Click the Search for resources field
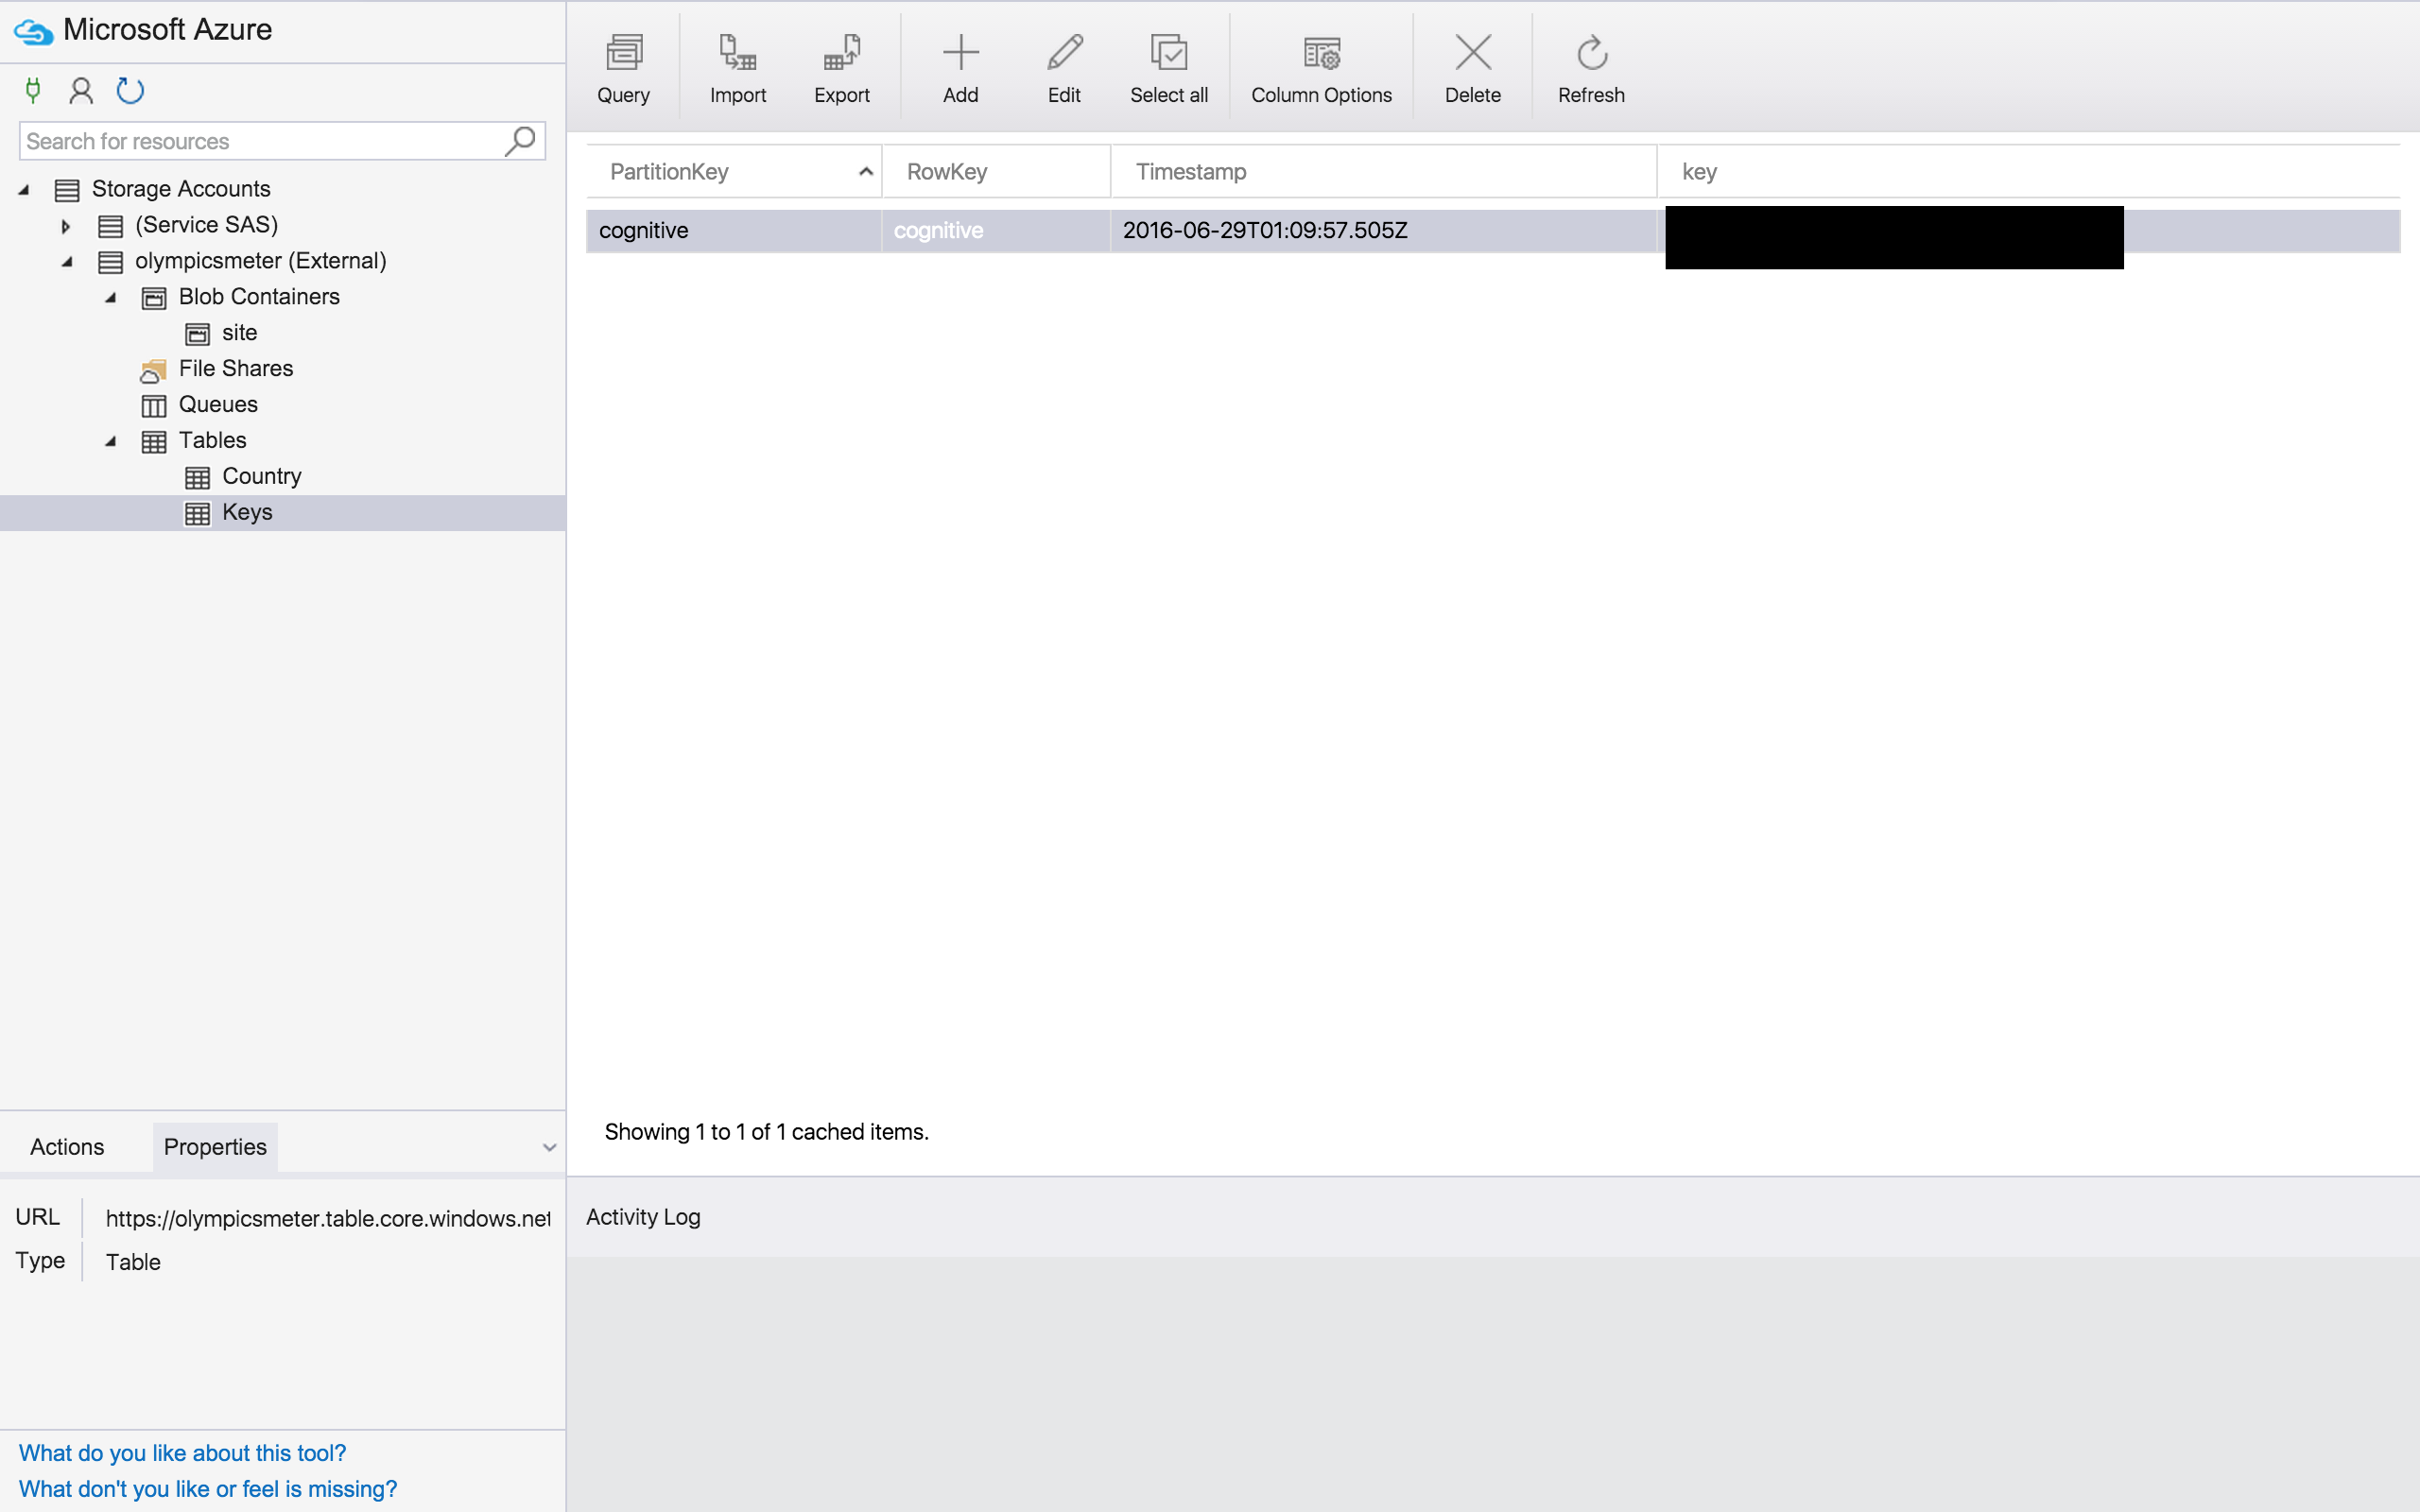This screenshot has width=2420, height=1512. 260,141
